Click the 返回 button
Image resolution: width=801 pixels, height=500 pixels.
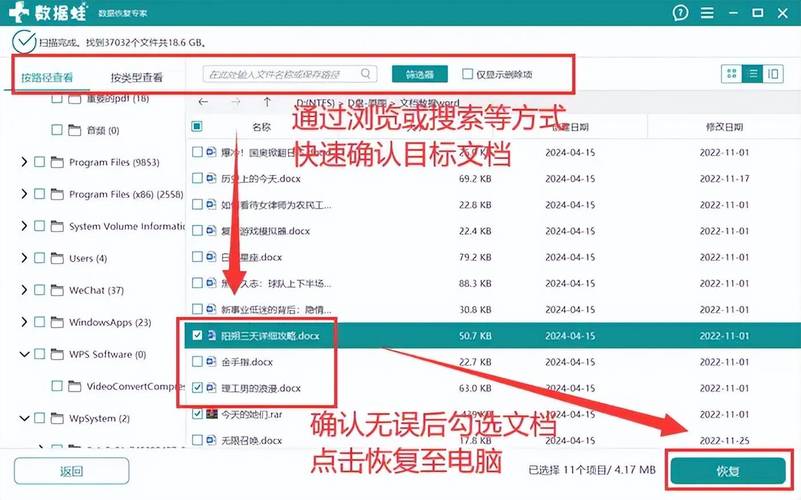tap(72, 471)
